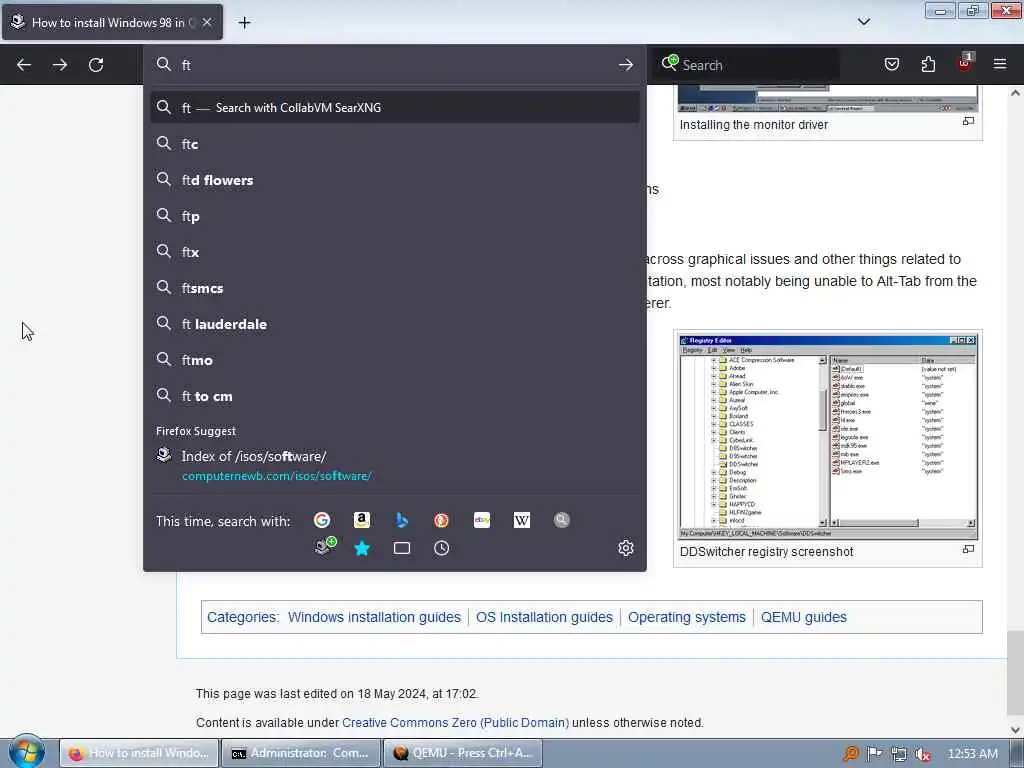1024x768 pixels.
Task: Select the gray magnifier search engine icon
Action: click(562, 520)
